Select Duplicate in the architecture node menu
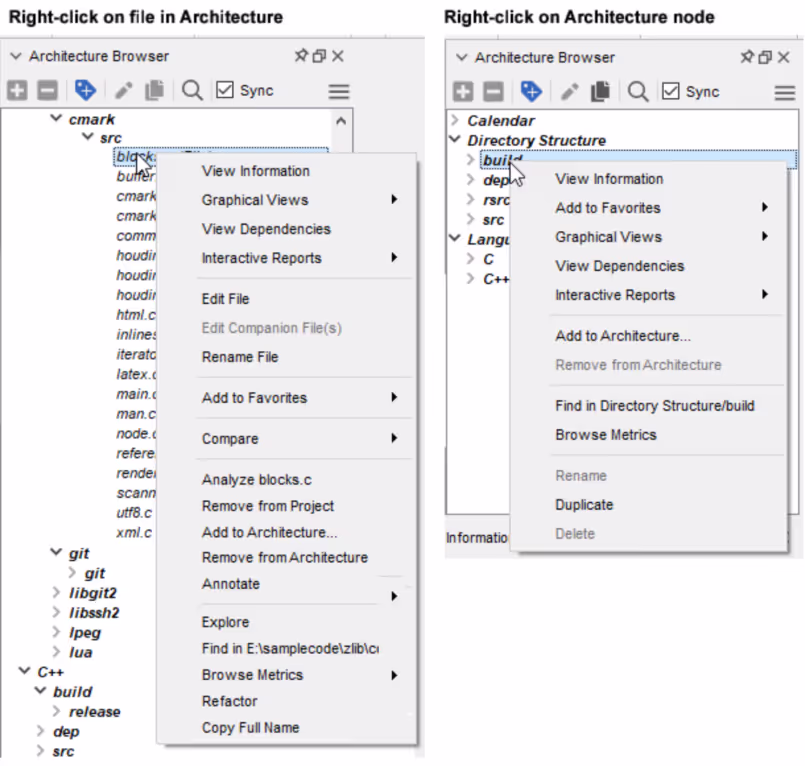 click(x=649, y=505)
